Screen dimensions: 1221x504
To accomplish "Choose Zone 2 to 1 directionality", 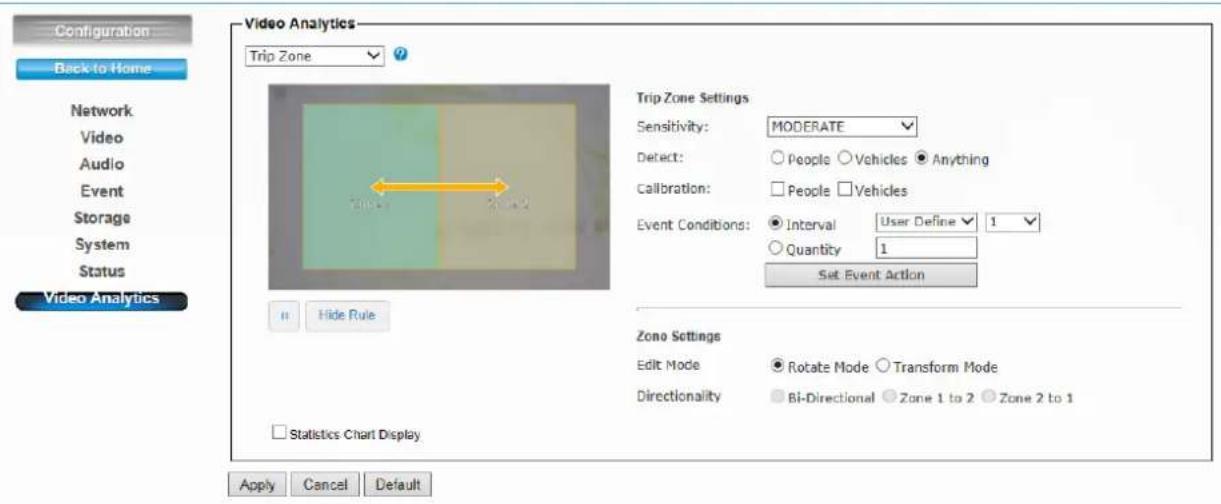I will point(989,397).
